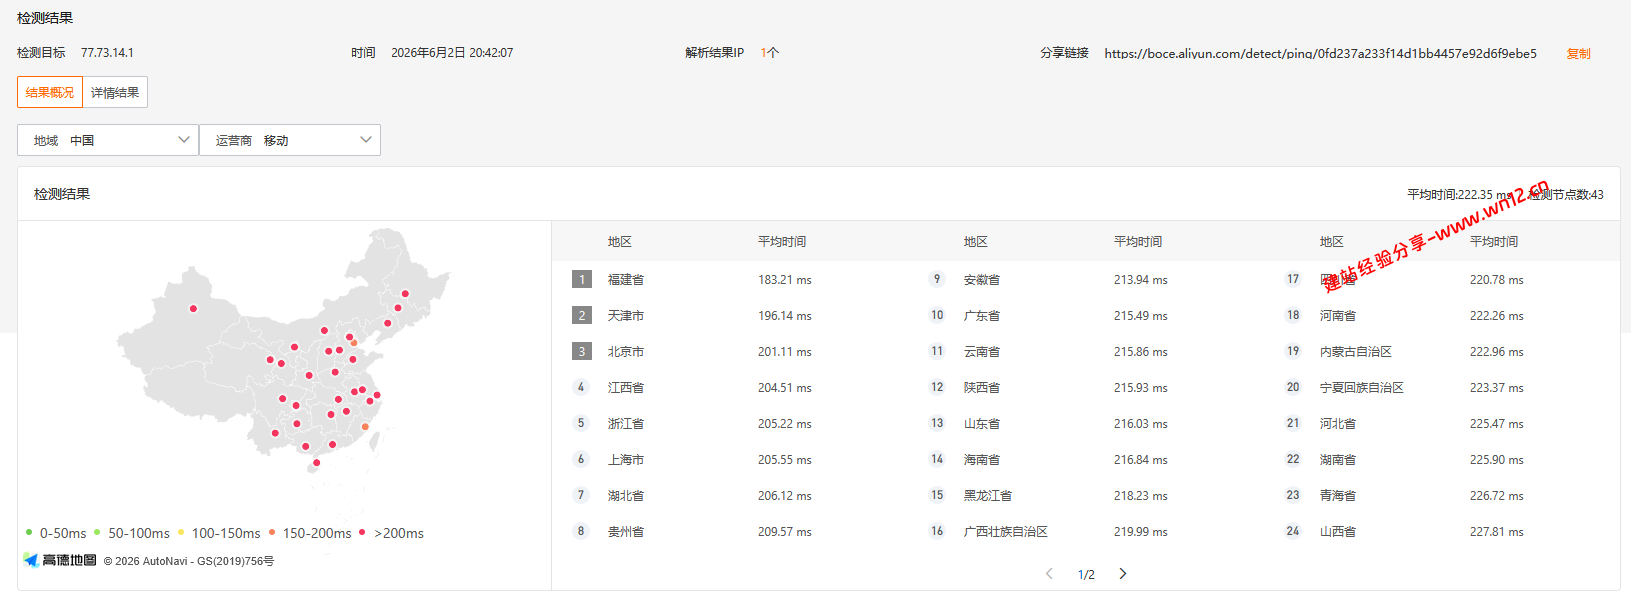Click the 77.73.14.1 target IP text
Viewport: 1631px width, 602px height.
point(107,53)
